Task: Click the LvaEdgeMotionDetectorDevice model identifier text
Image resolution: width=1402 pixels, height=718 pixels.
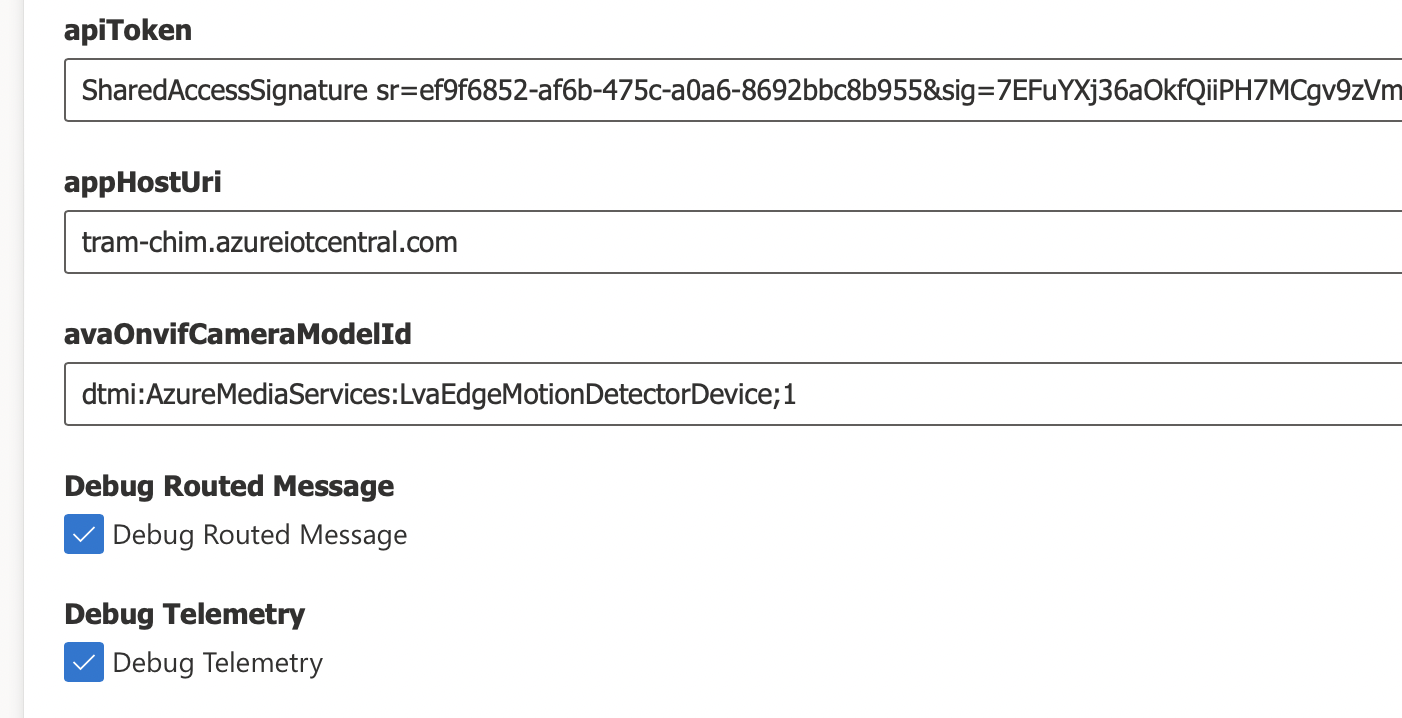Action: click(x=435, y=394)
